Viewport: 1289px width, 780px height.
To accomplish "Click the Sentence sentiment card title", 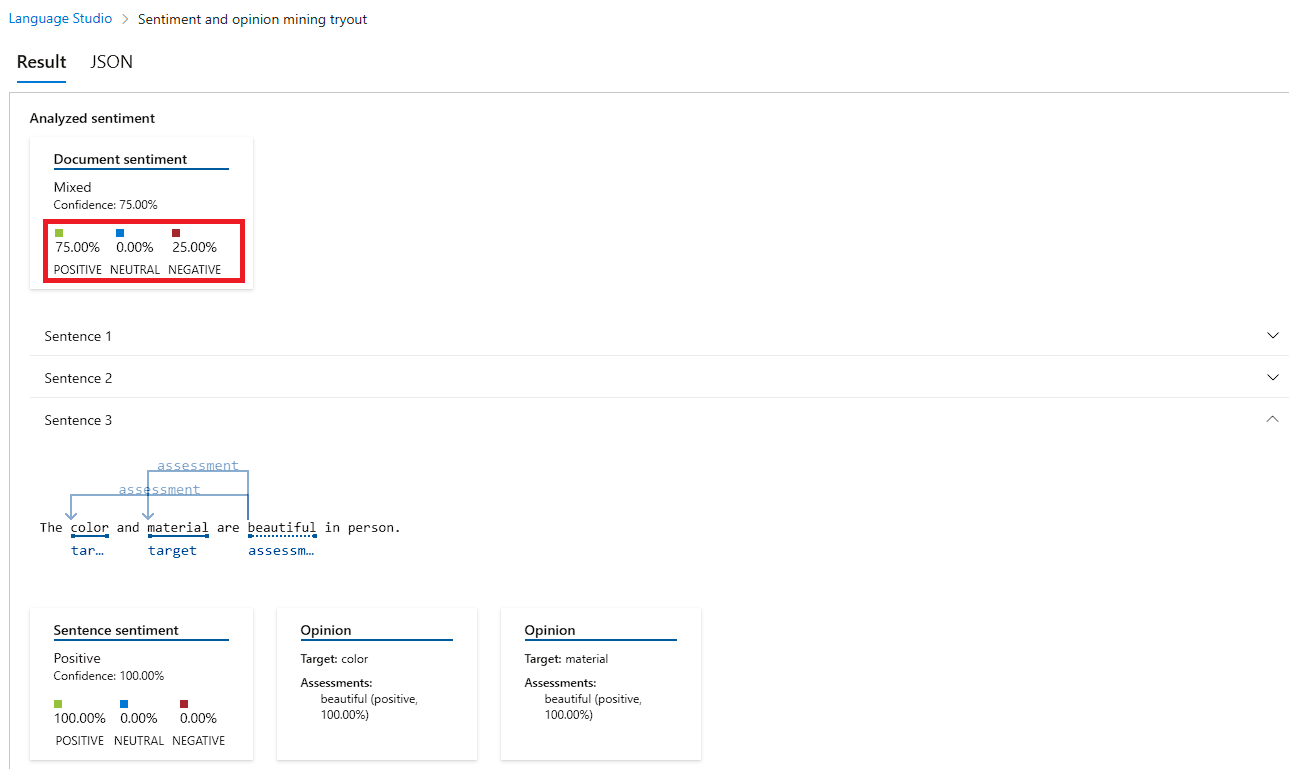I will pos(116,630).
